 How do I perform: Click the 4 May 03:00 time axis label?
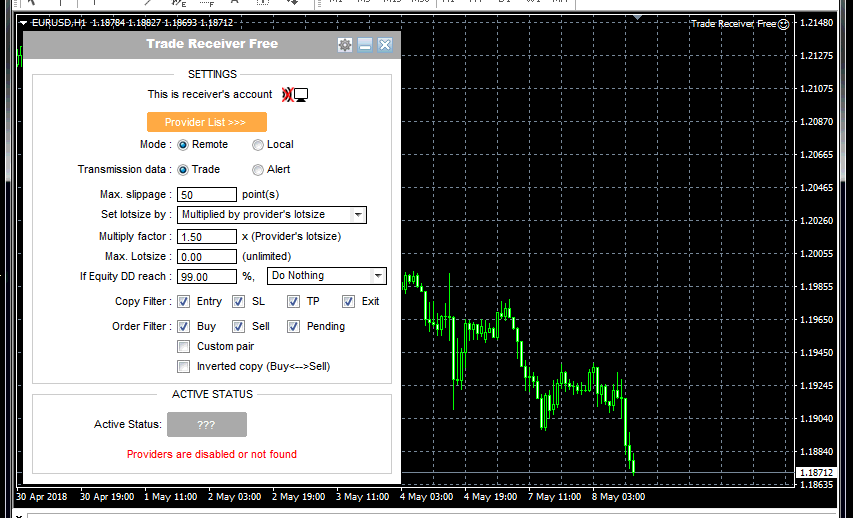[x=426, y=497]
